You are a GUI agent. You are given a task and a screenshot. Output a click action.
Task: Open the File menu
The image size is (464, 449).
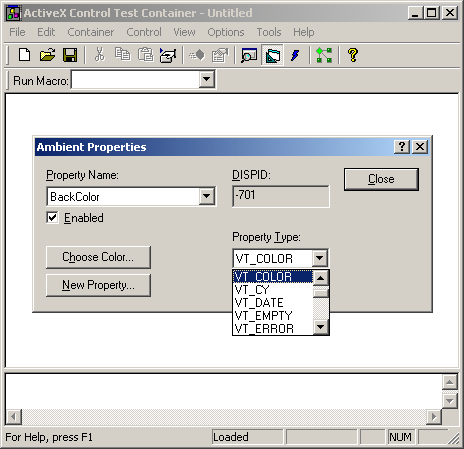[x=17, y=32]
